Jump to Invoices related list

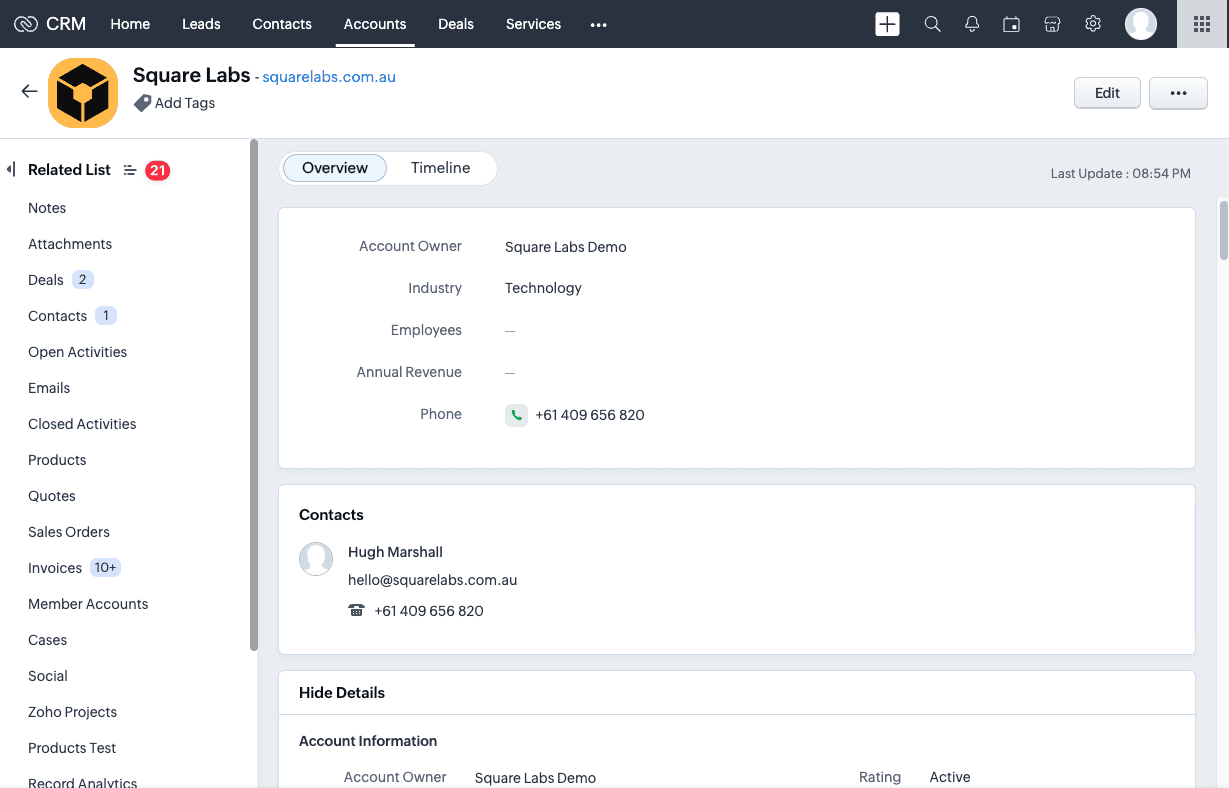[x=55, y=568]
